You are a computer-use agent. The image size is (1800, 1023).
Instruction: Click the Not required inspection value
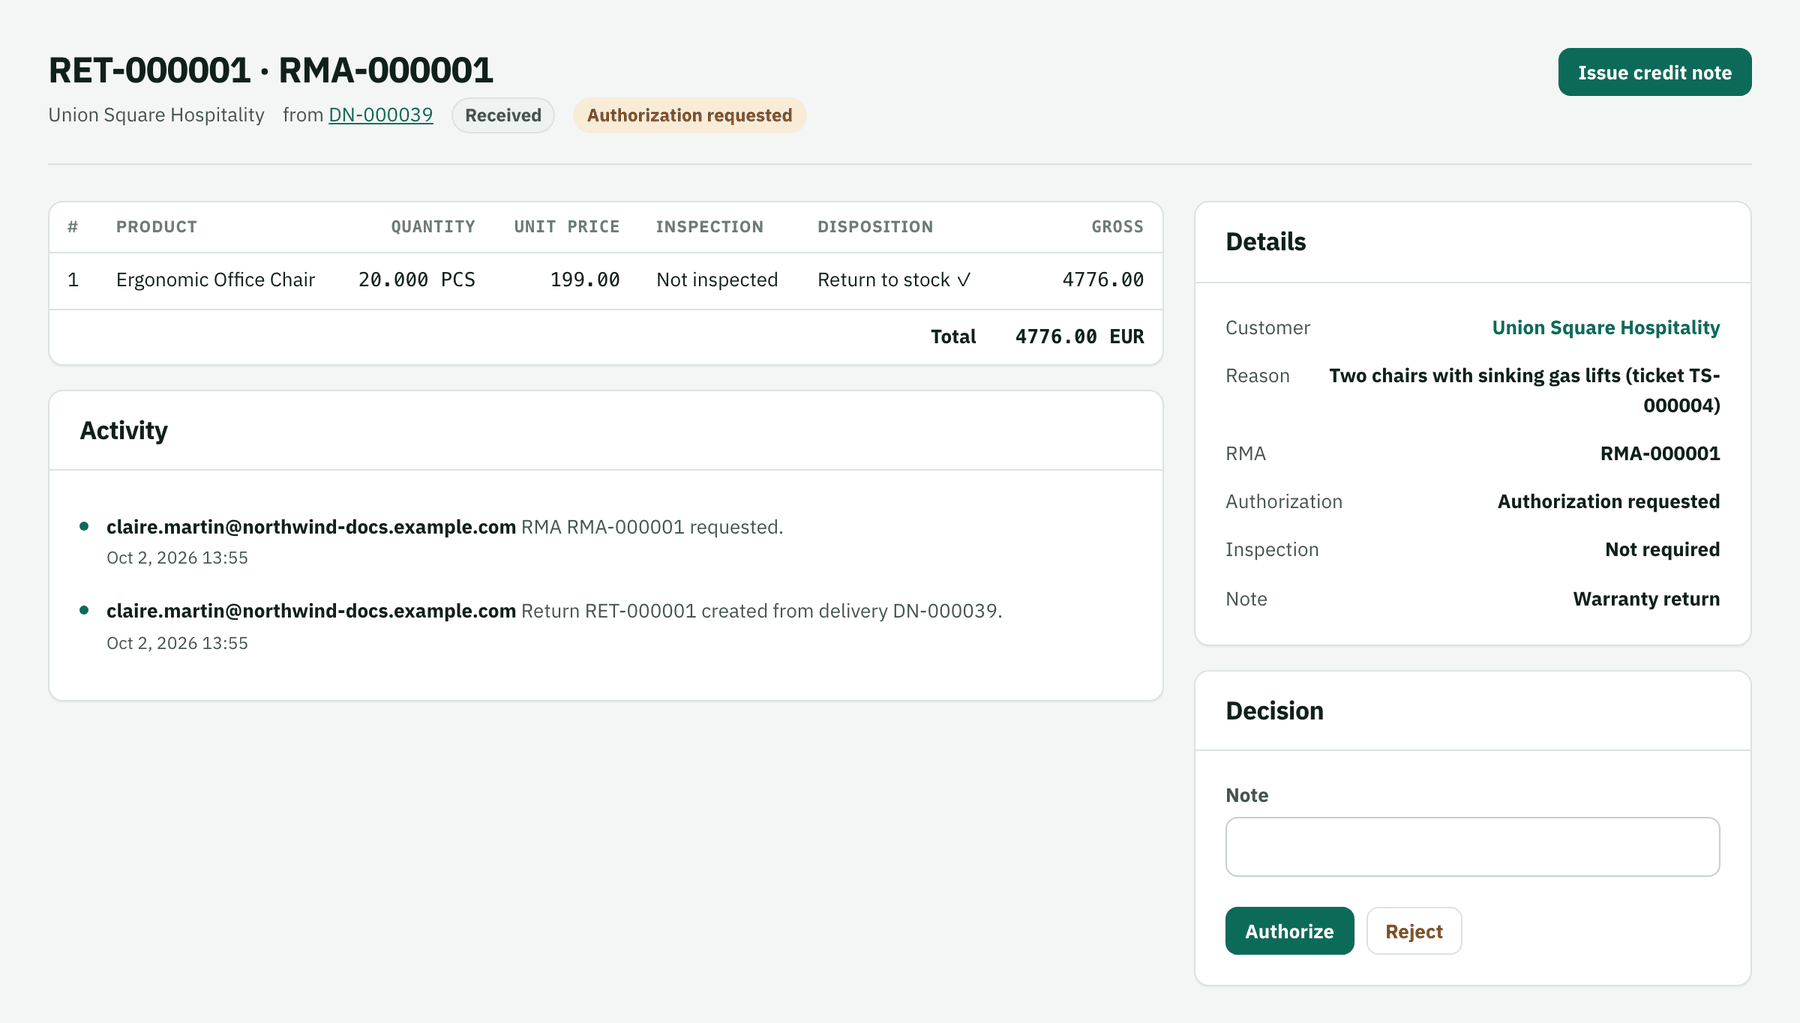(1662, 550)
